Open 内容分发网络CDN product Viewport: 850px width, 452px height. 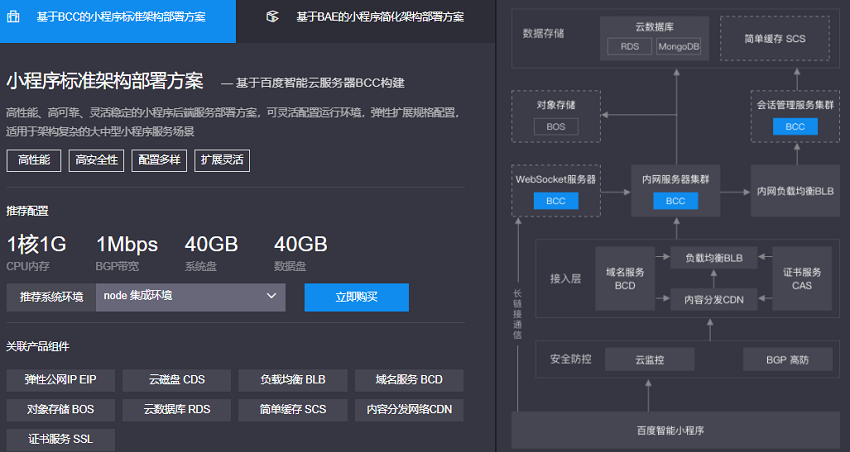point(409,410)
